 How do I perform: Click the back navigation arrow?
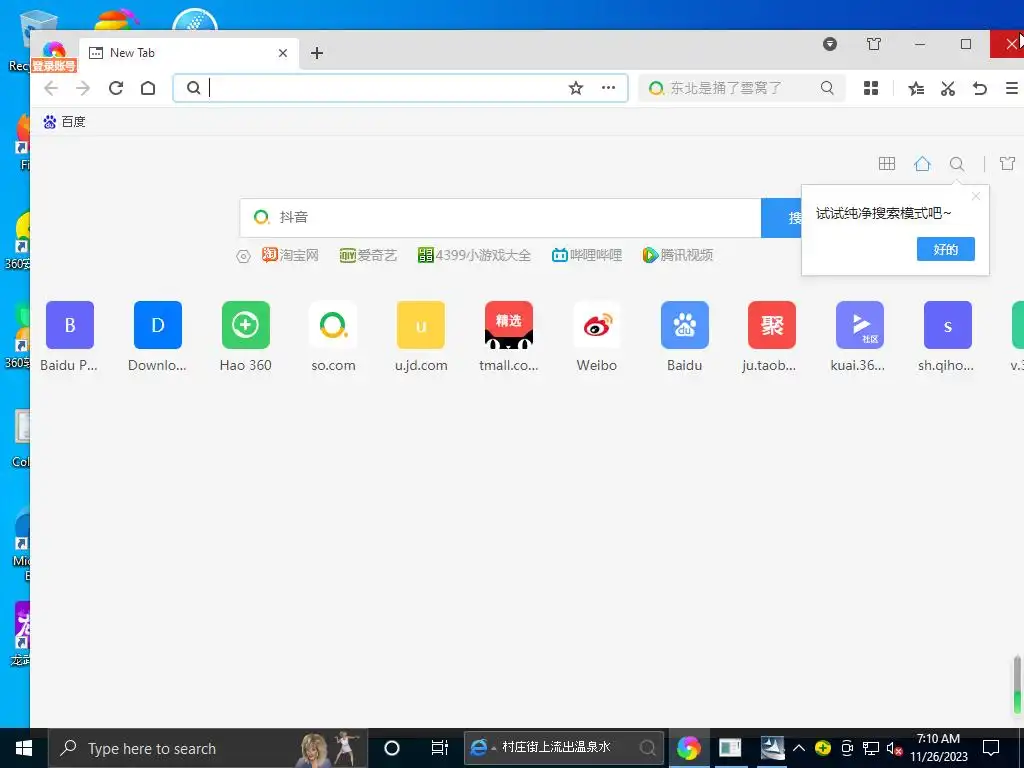[51, 88]
